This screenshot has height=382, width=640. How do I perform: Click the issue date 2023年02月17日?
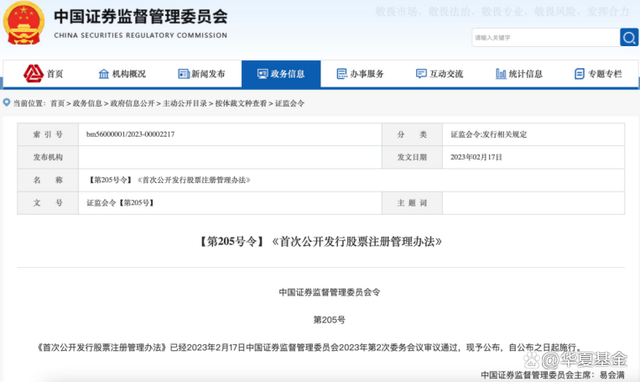476,157
